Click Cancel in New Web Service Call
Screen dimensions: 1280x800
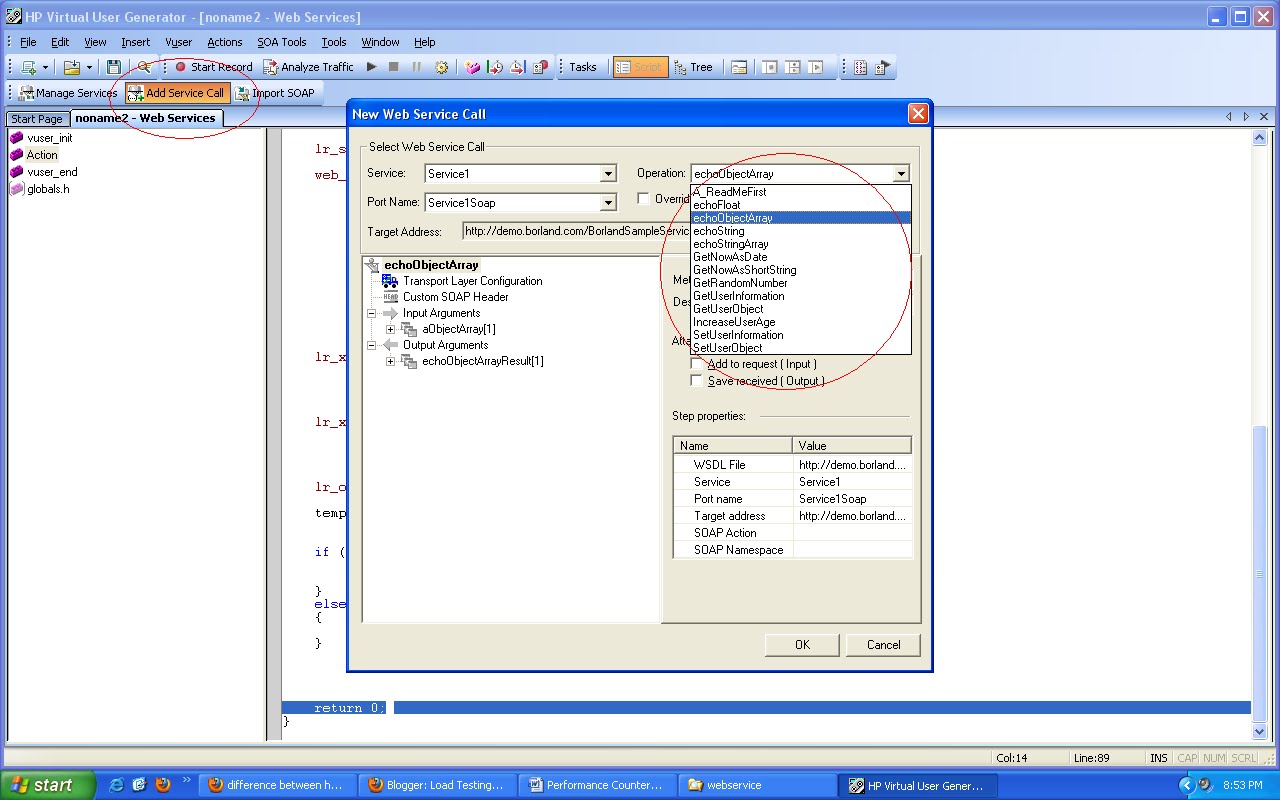coord(883,645)
